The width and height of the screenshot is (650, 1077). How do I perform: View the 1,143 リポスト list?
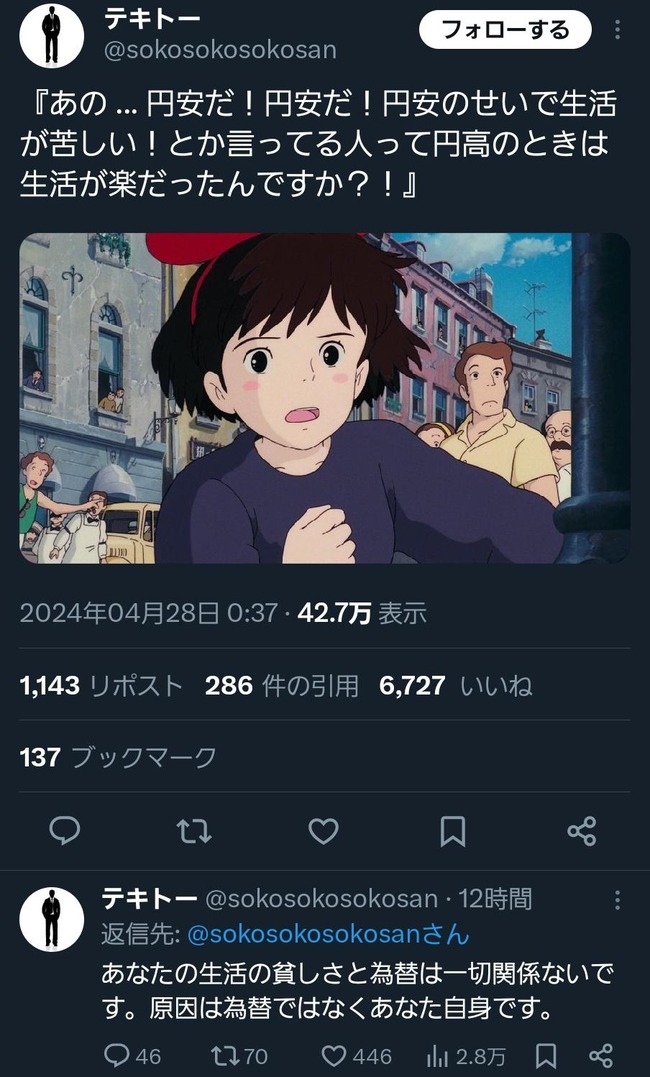[x=102, y=685]
